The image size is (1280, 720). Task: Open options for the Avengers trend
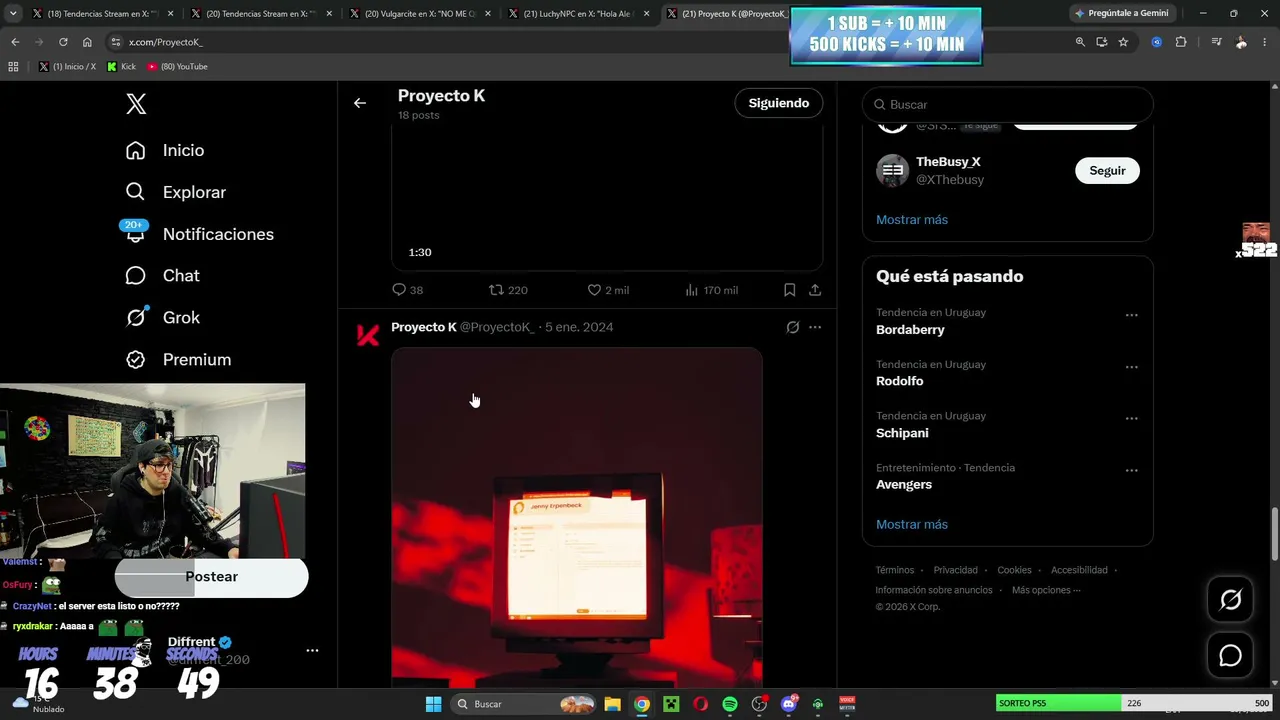point(1131,470)
